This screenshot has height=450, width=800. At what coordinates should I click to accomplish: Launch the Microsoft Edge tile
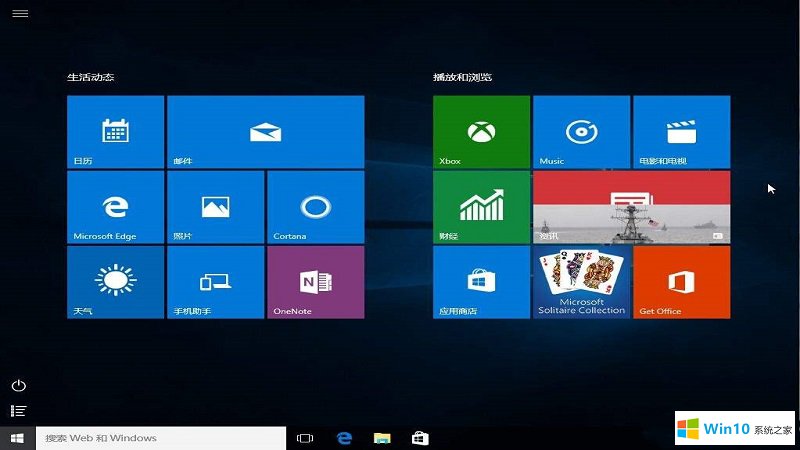[x=115, y=207]
